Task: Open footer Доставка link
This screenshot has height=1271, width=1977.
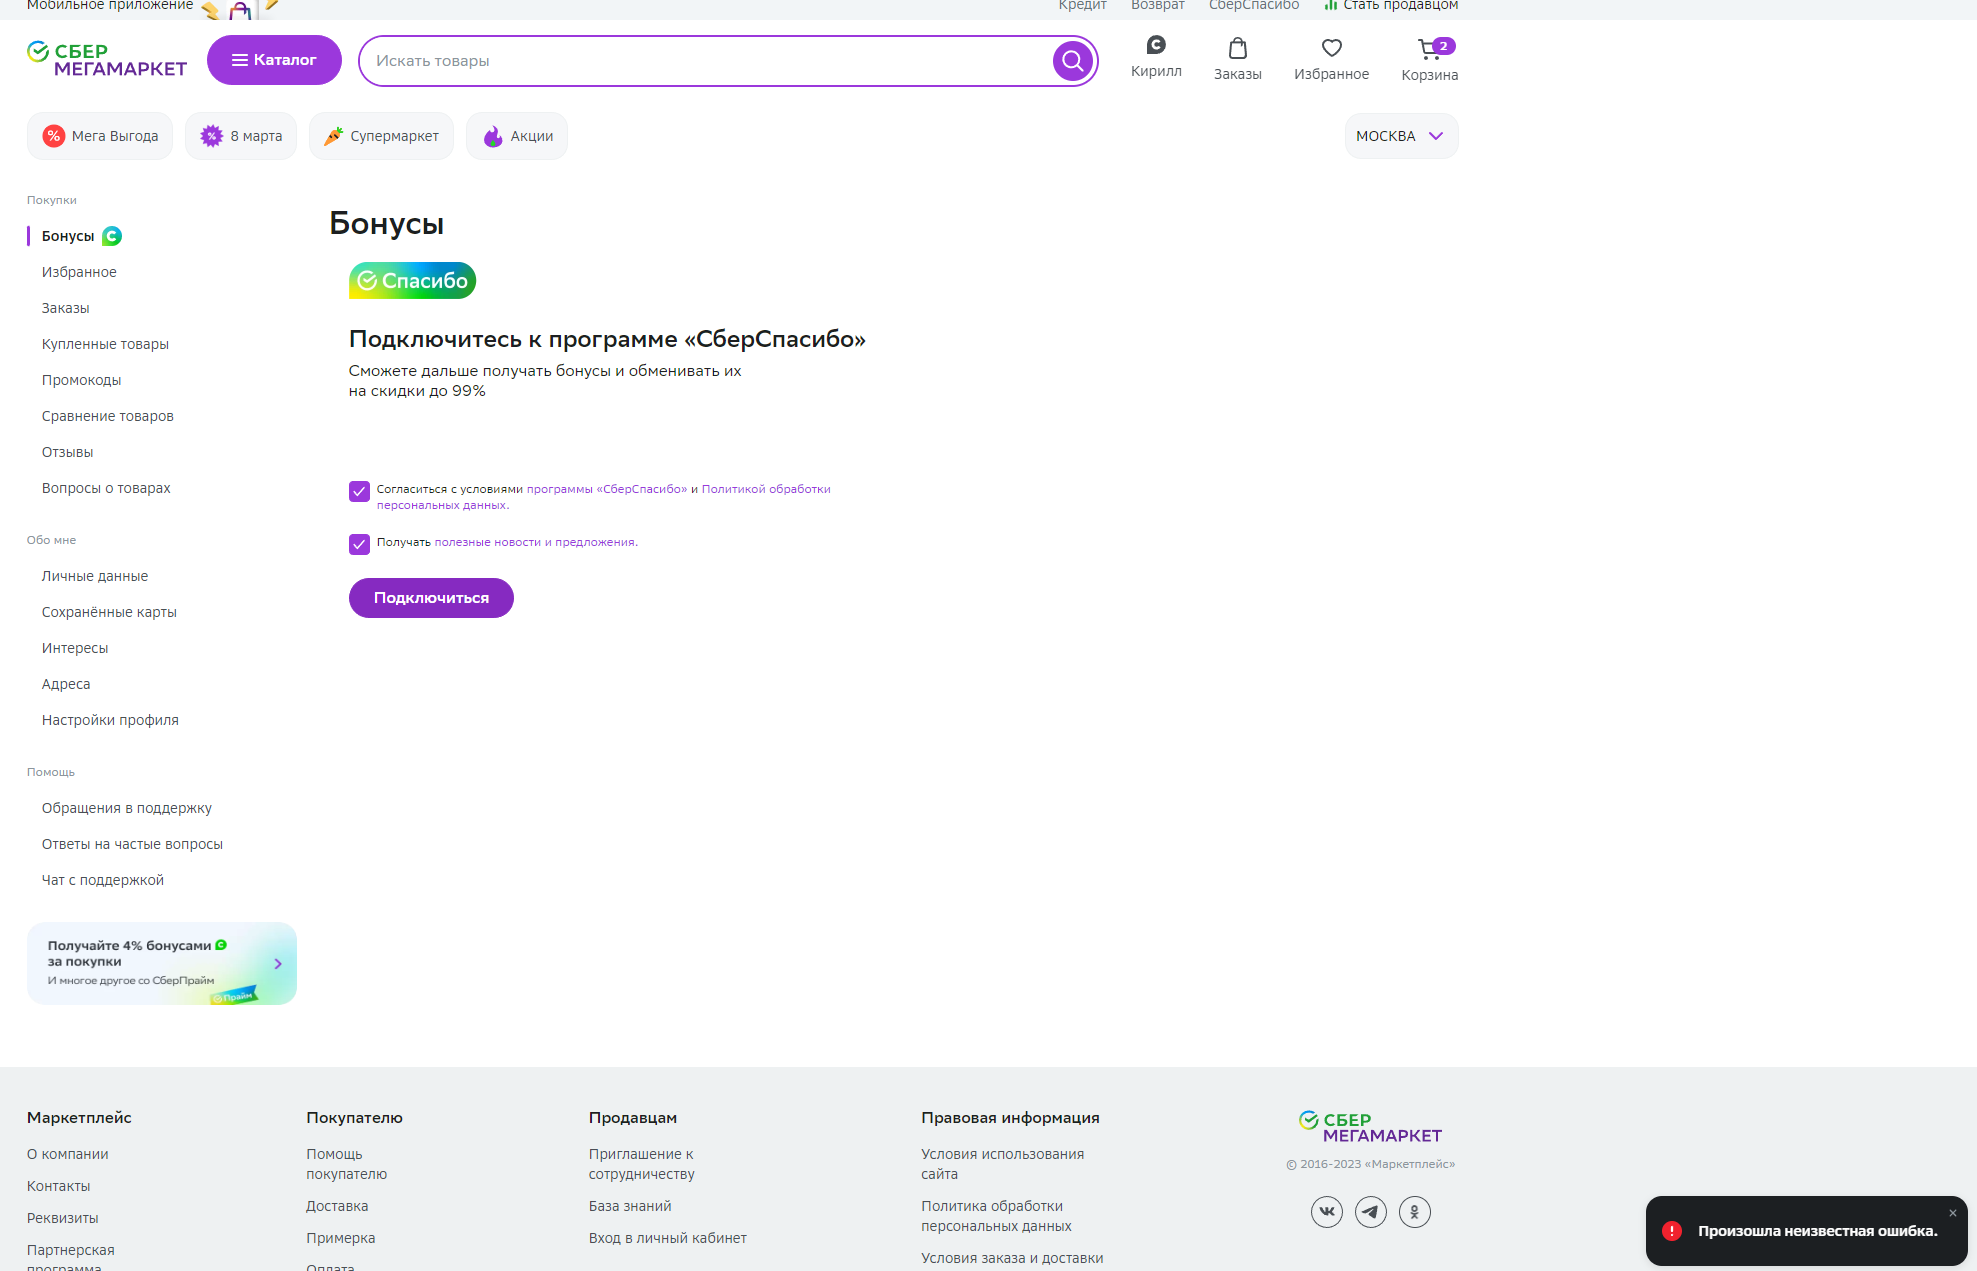Action: [x=337, y=1206]
